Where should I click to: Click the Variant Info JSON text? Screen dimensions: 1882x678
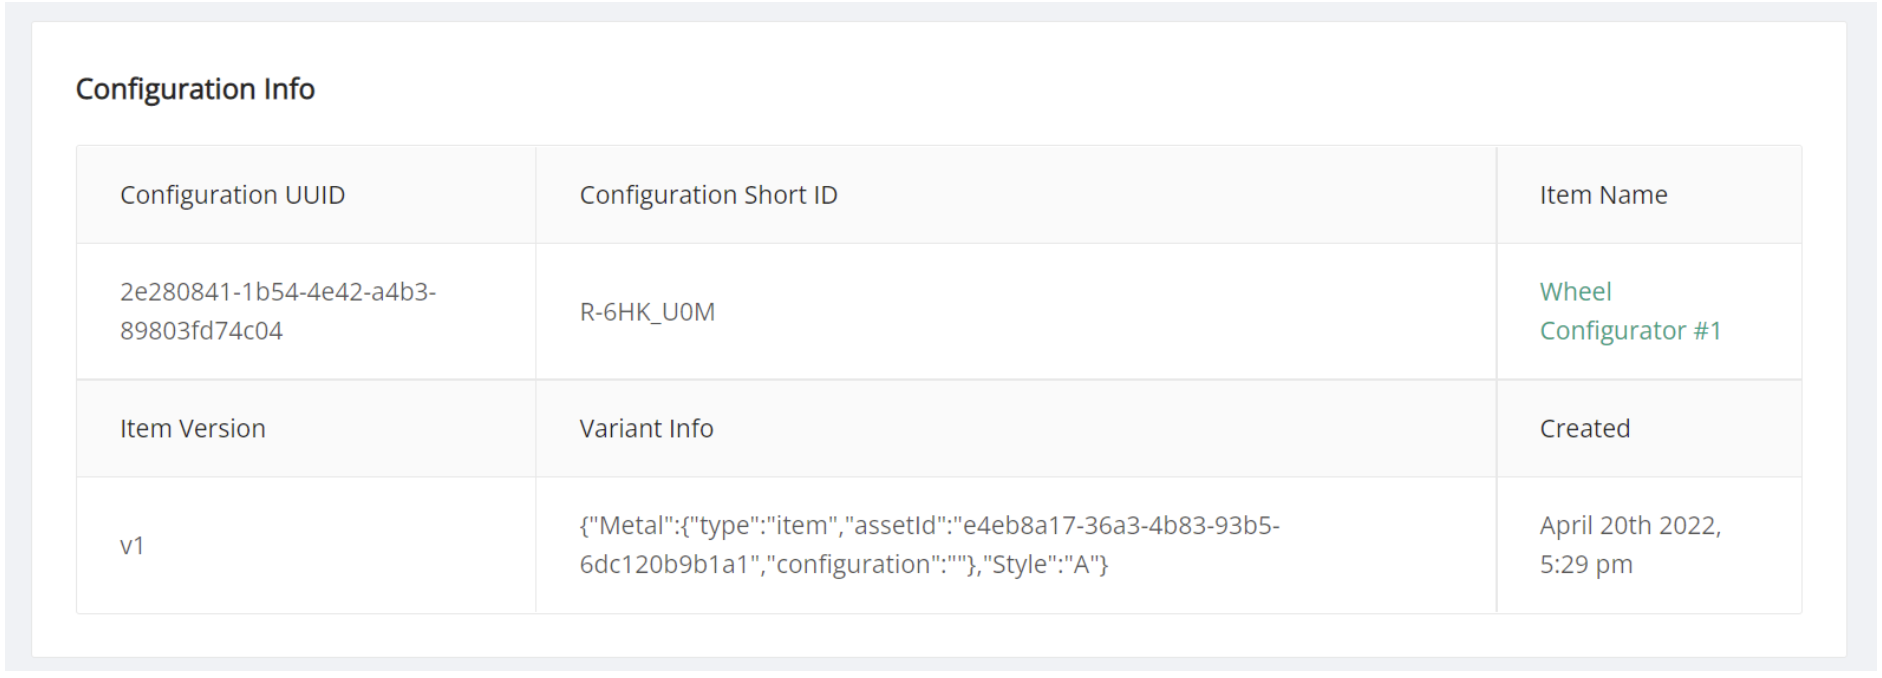(928, 545)
